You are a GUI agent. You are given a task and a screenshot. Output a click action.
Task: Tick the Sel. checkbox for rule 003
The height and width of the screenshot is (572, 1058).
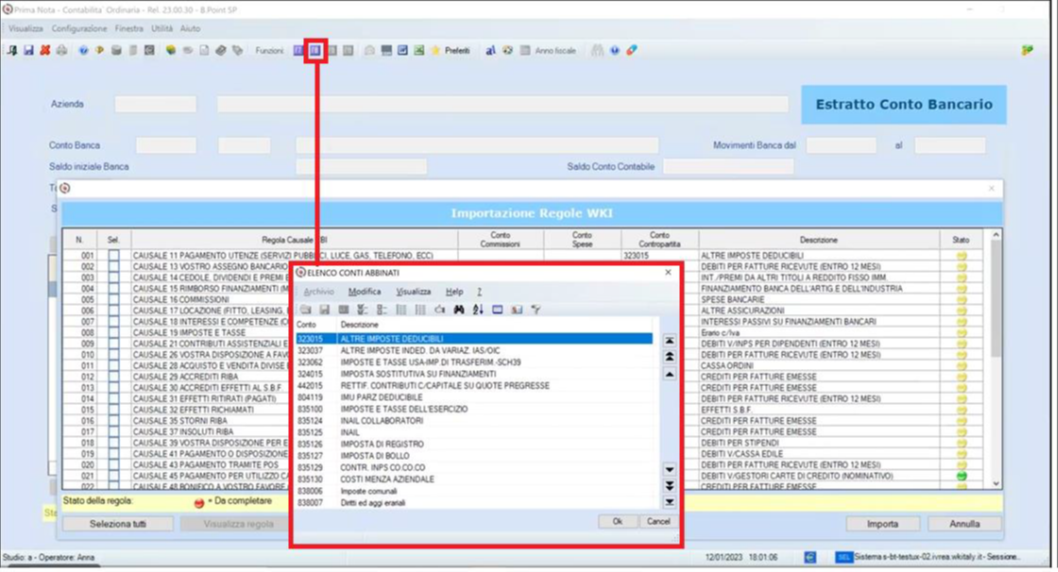click(x=113, y=277)
